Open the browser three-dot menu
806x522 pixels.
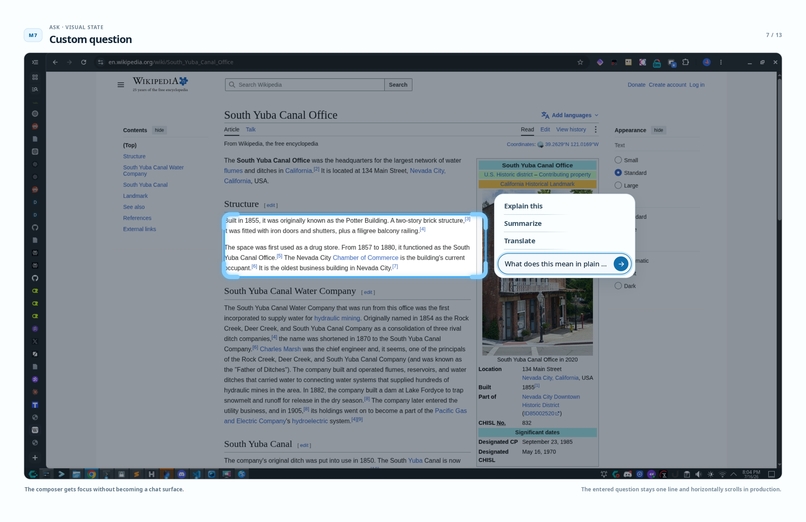(x=721, y=62)
